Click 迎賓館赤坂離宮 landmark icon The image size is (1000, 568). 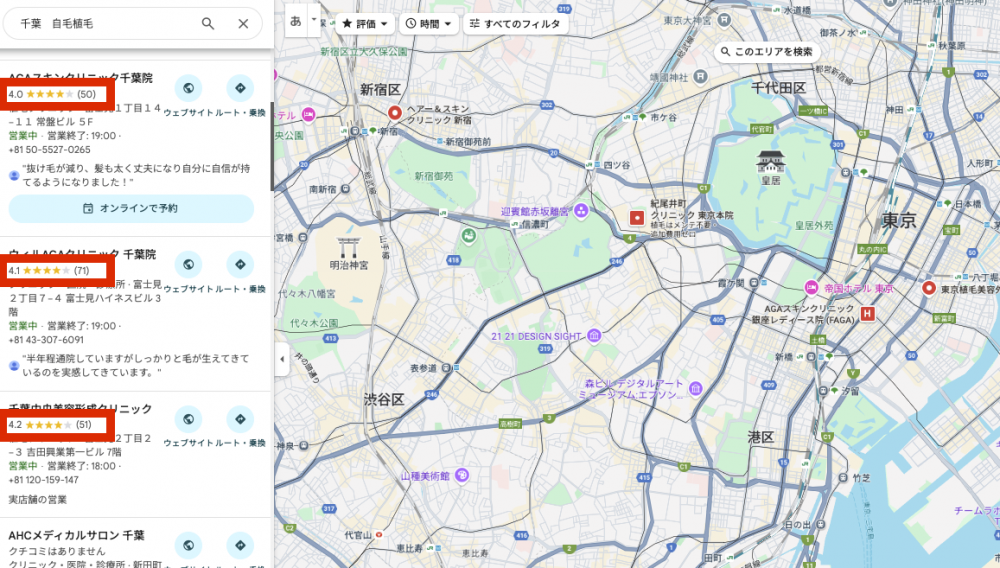pos(581,210)
